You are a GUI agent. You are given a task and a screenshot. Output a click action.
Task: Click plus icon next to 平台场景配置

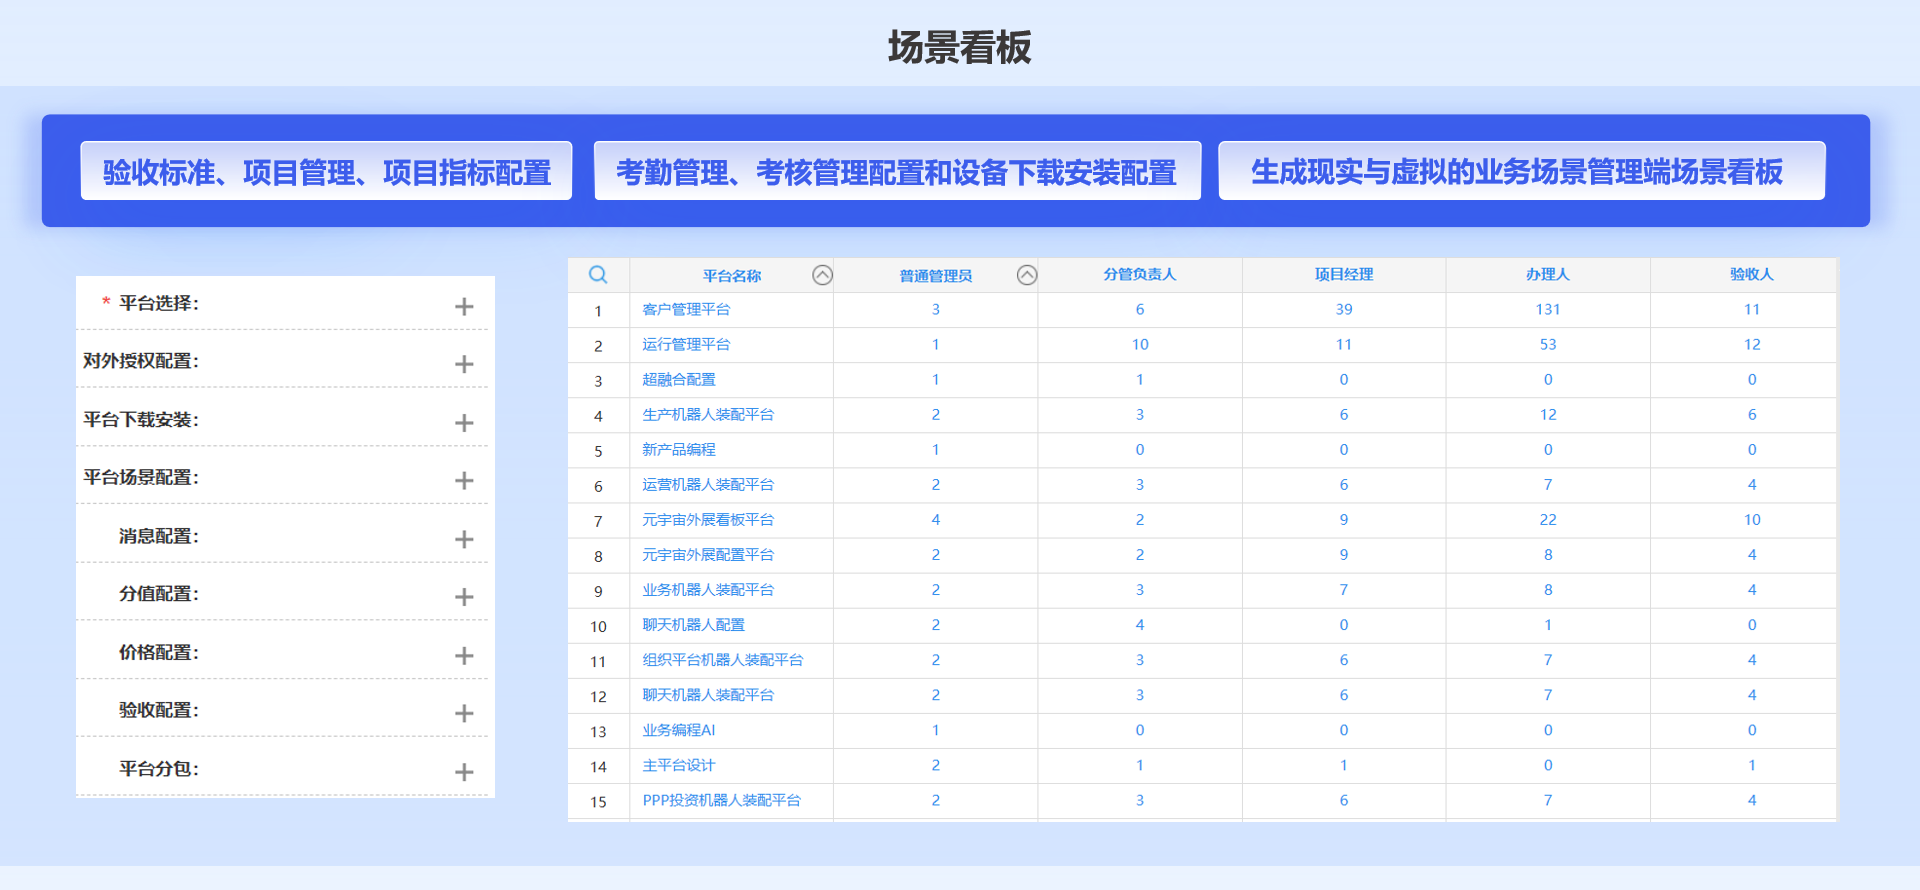(x=464, y=481)
